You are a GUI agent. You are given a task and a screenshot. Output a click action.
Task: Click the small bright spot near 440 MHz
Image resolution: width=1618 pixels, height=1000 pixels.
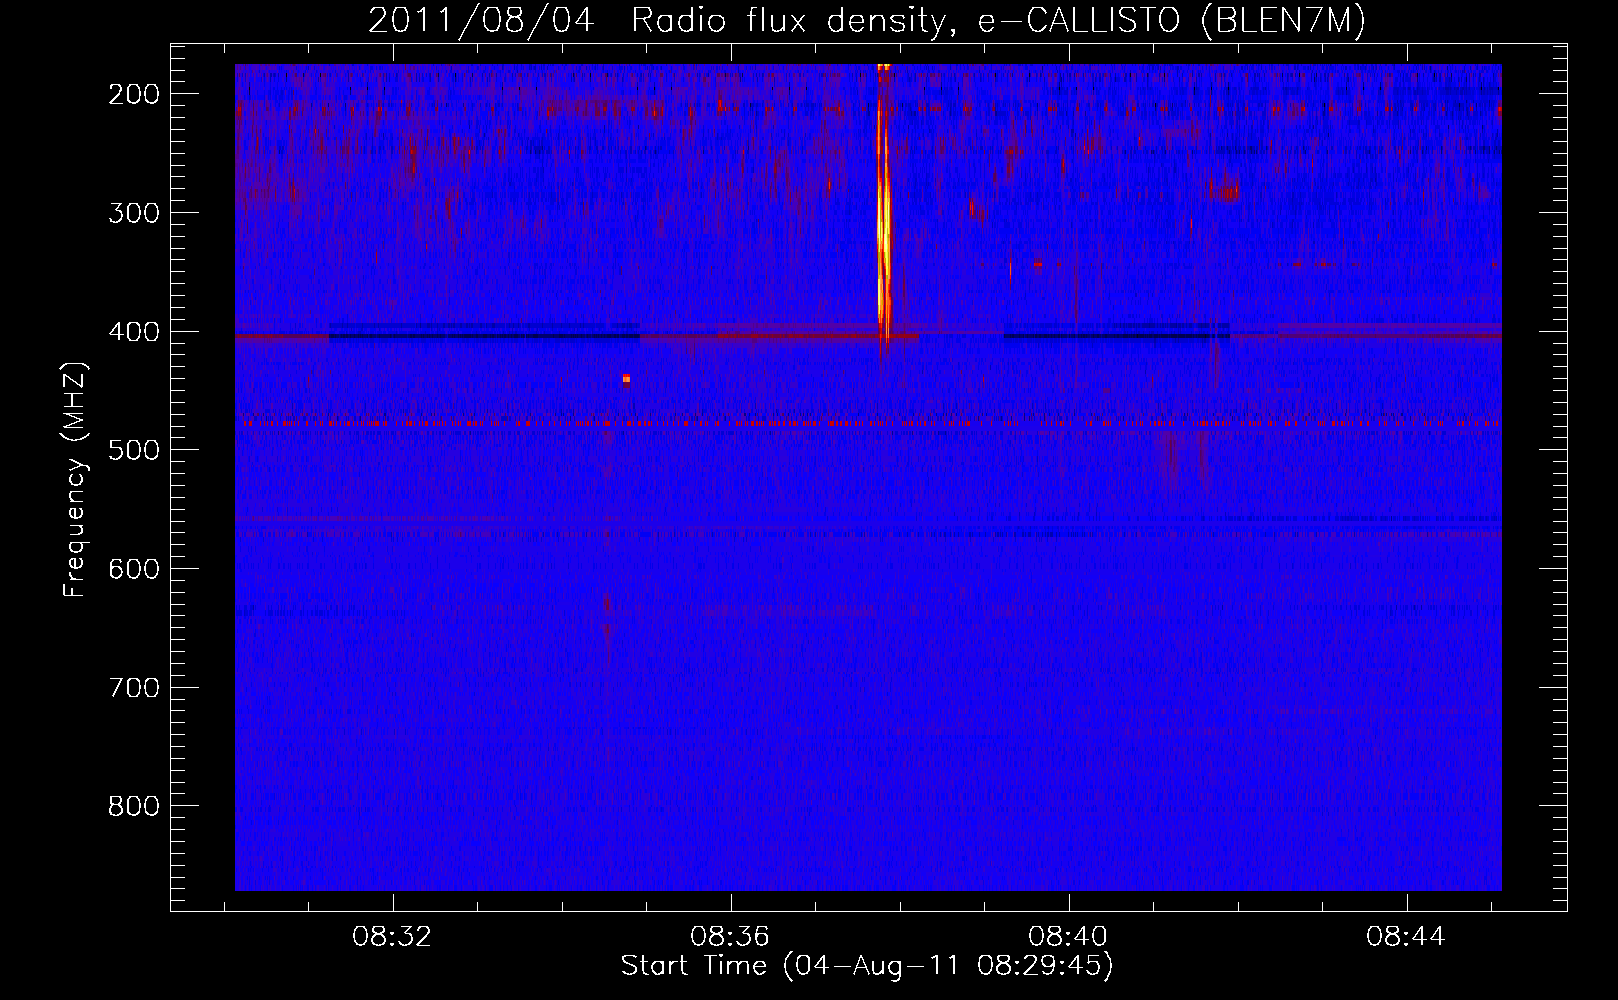click(626, 378)
